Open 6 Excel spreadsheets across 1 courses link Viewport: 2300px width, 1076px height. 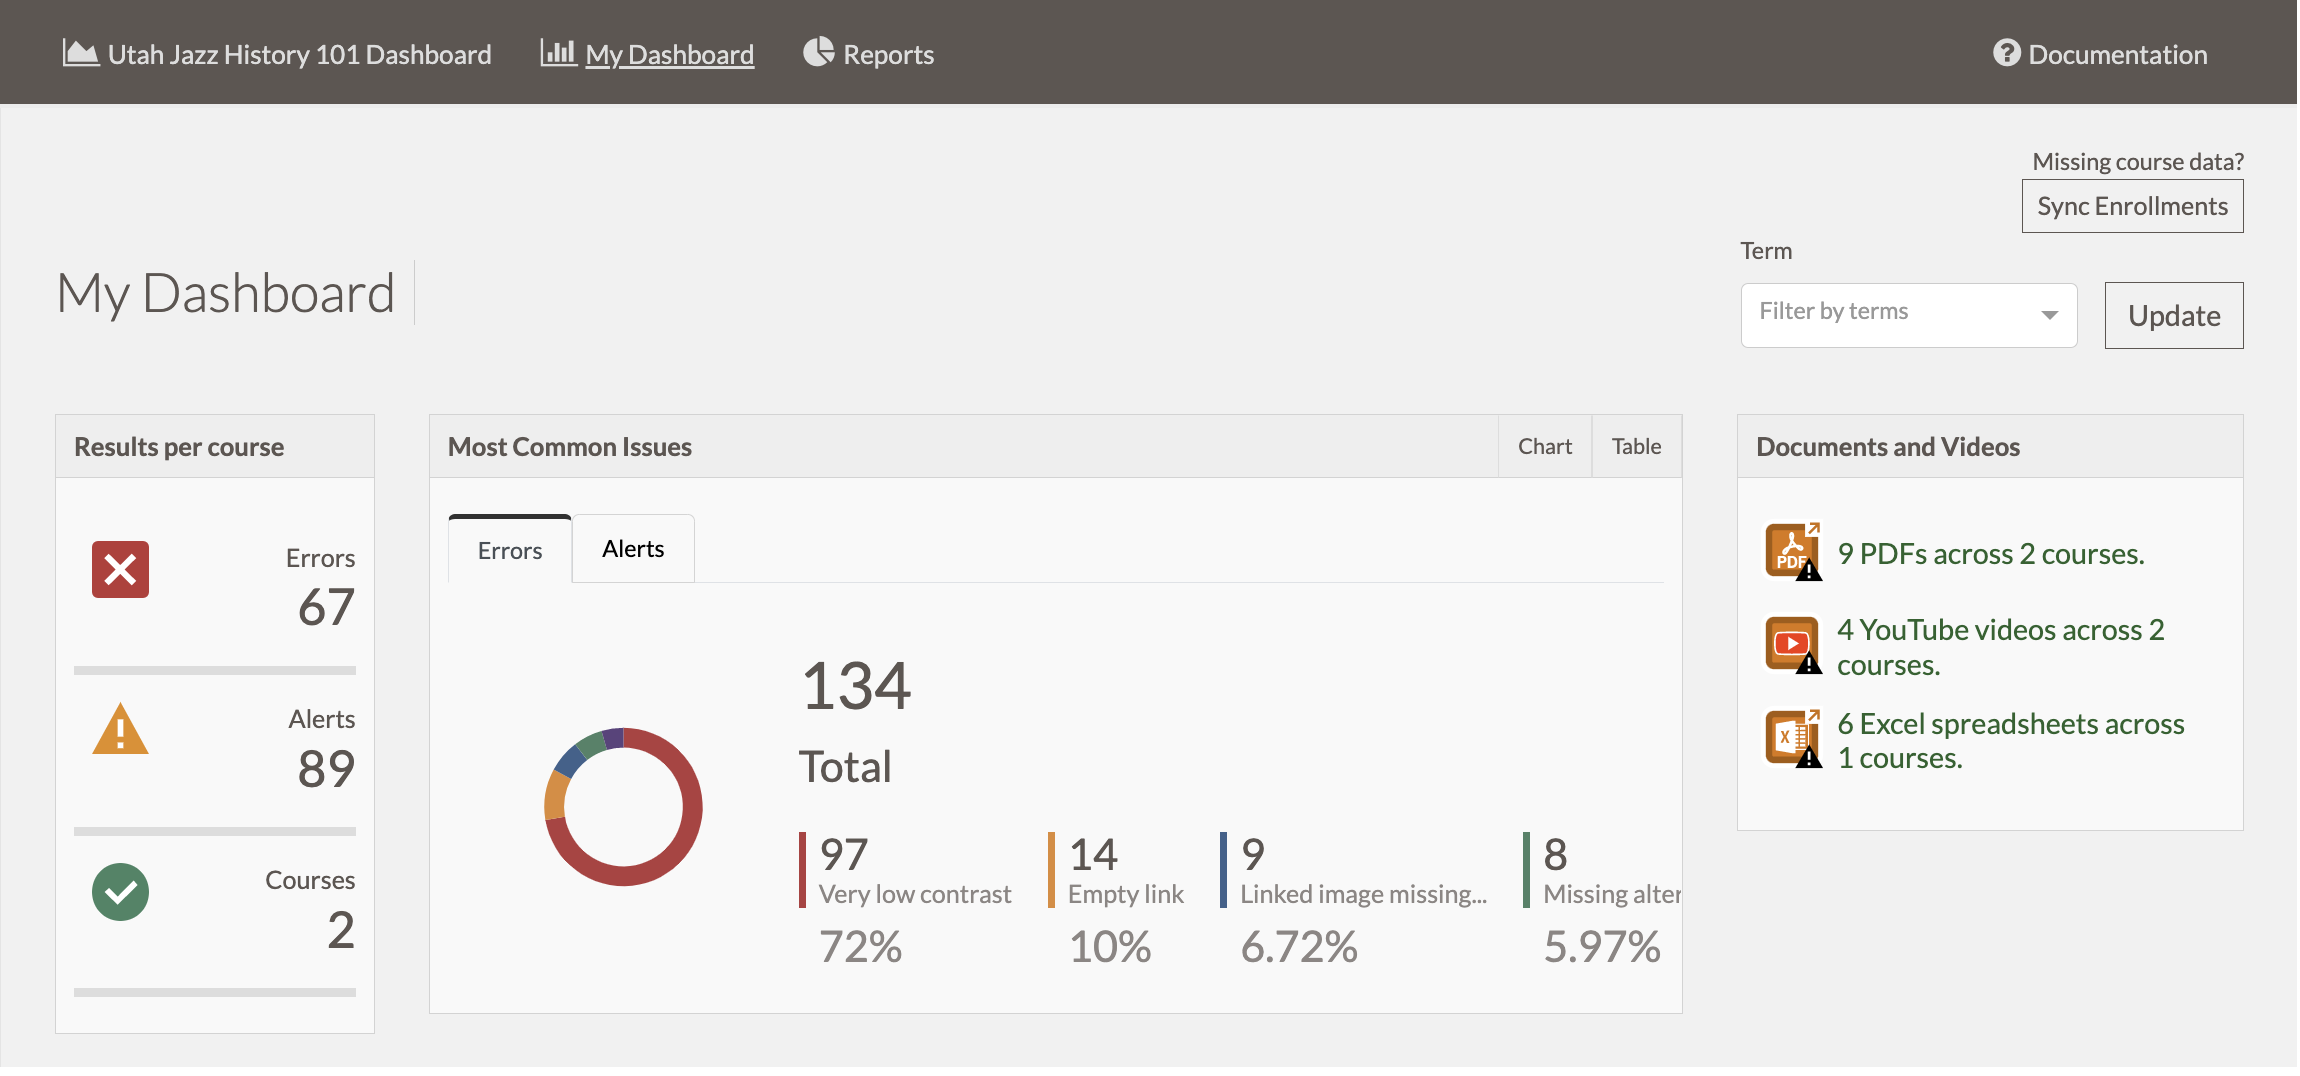[x=2010, y=741]
